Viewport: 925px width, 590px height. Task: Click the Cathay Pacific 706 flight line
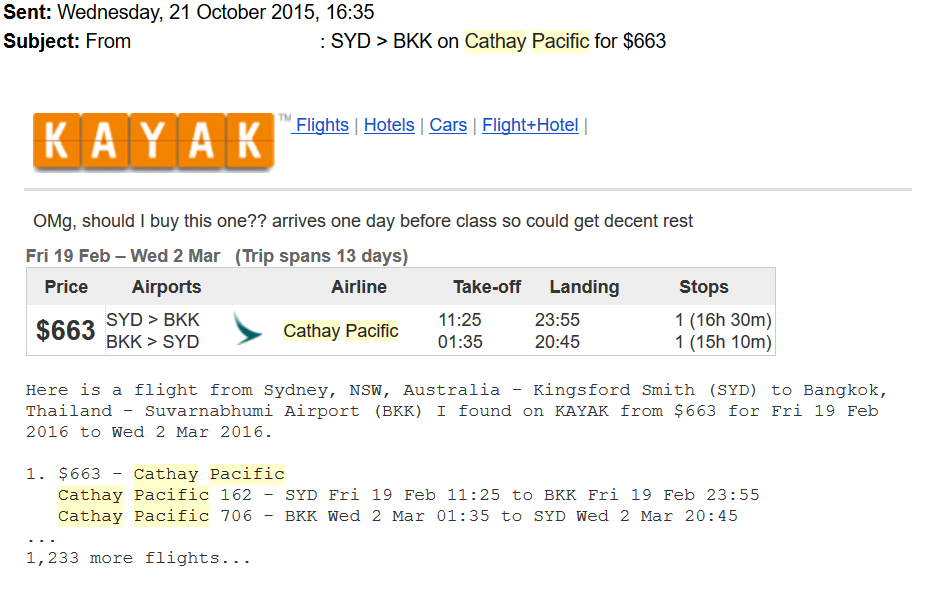pyautogui.click(x=397, y=516)
